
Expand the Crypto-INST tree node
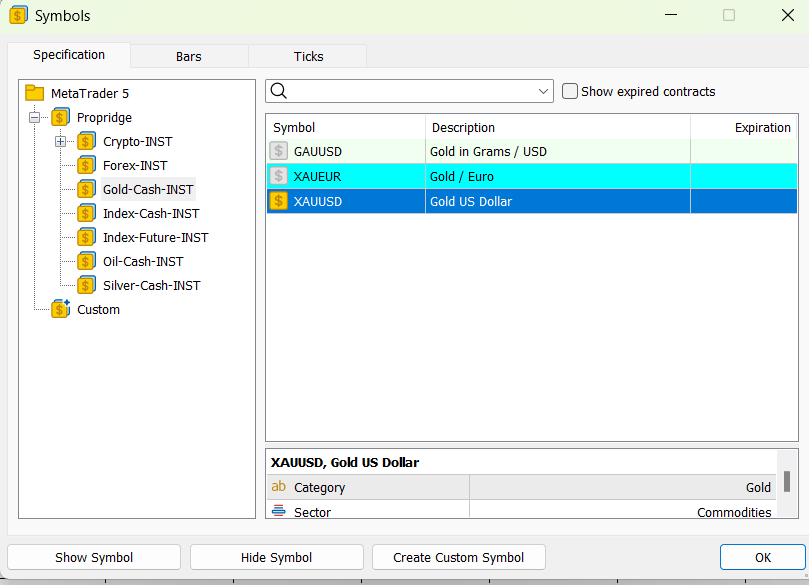tap(60, 141)
